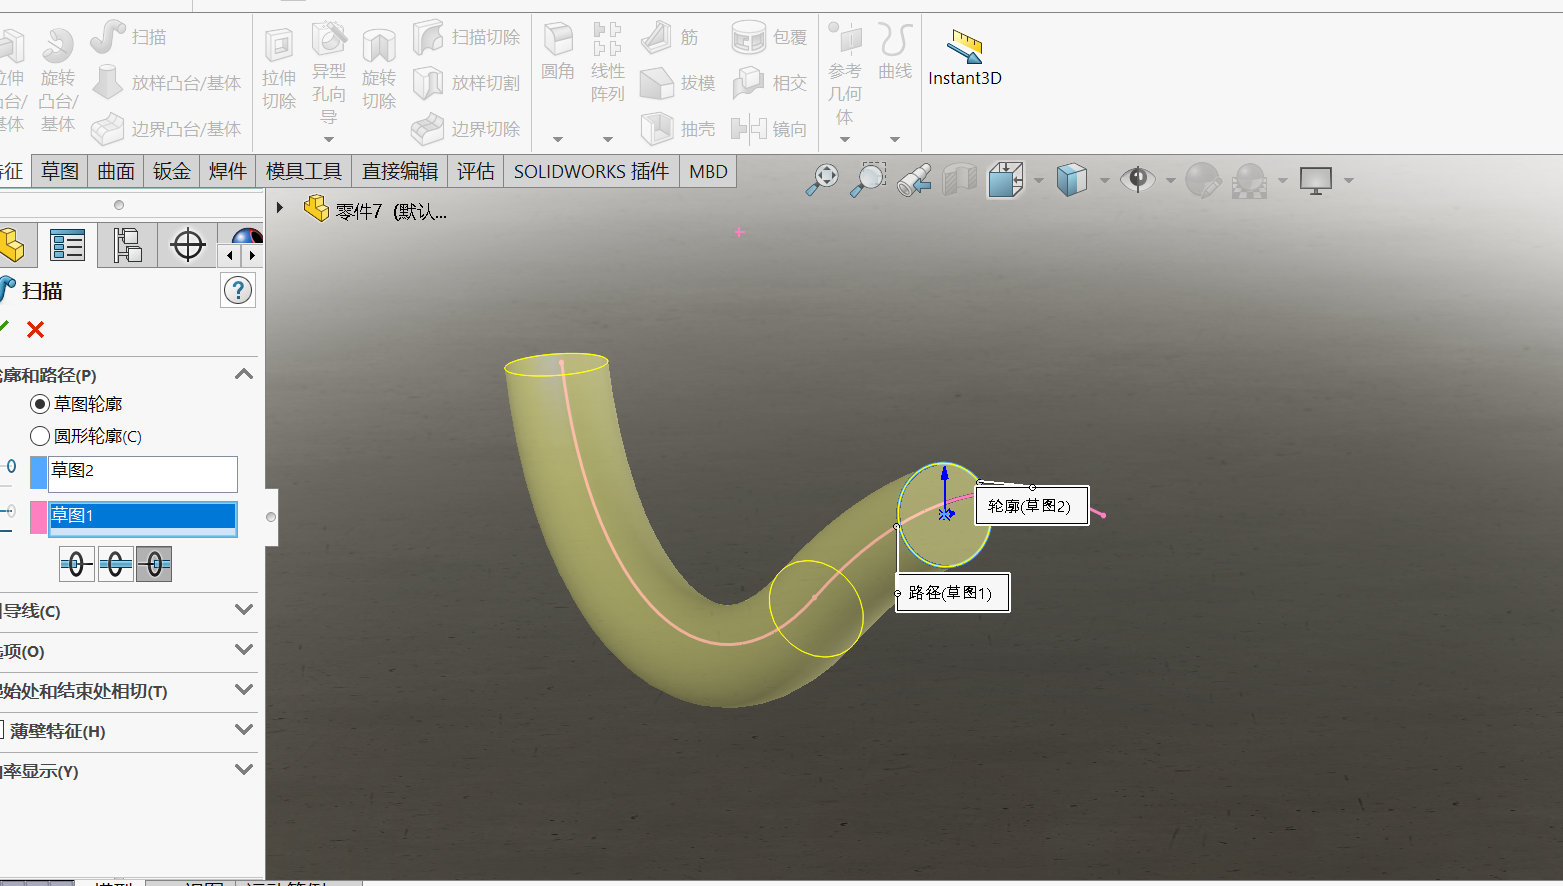
Task: Open the ConfigurationManager tab icon
Action: [x=127, y=245]
